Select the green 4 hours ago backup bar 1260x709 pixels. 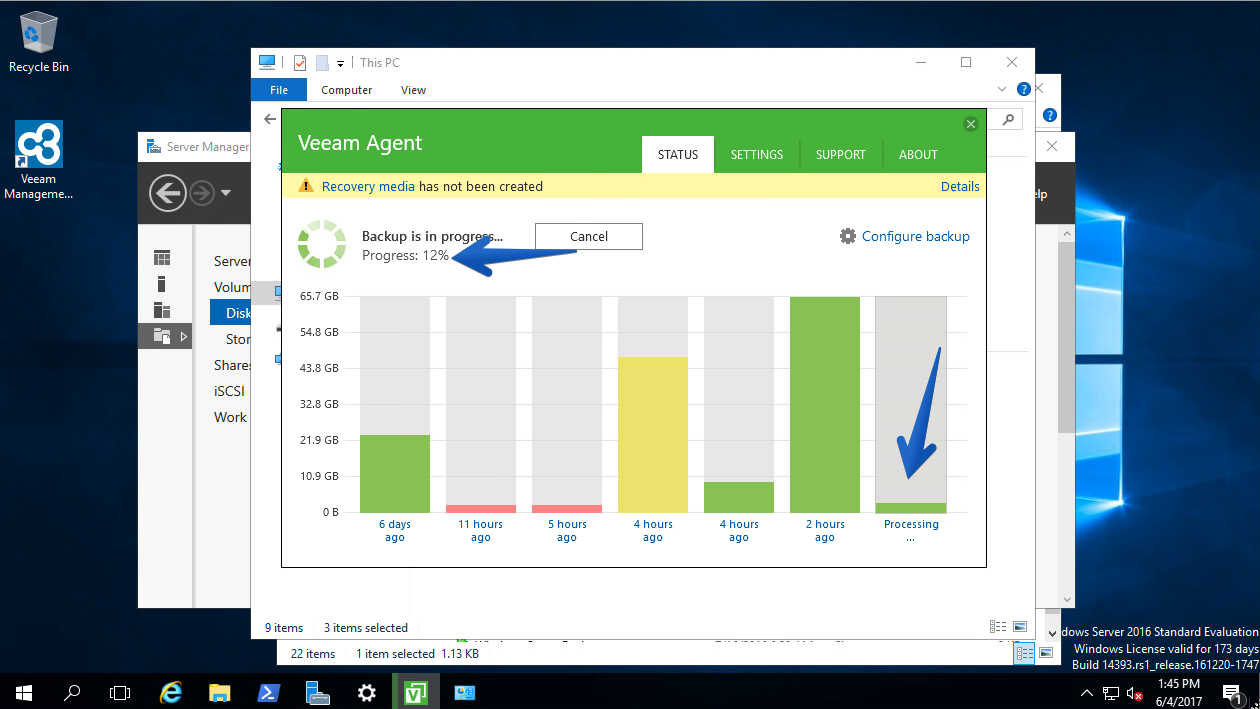click(739, 497)
